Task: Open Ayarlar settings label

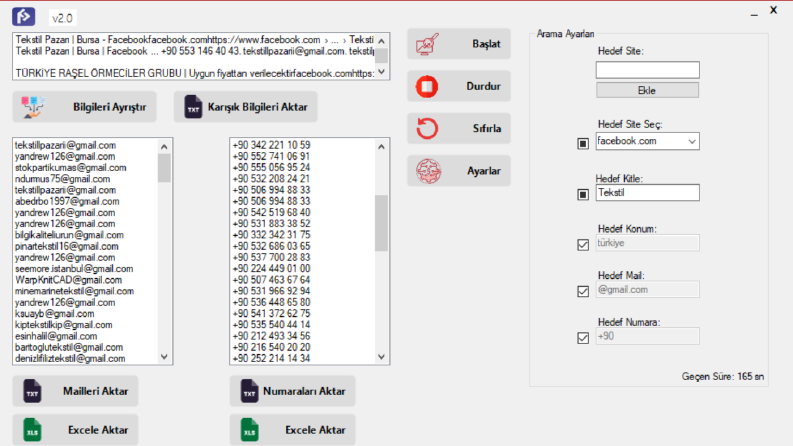Action: coord(483,171)
